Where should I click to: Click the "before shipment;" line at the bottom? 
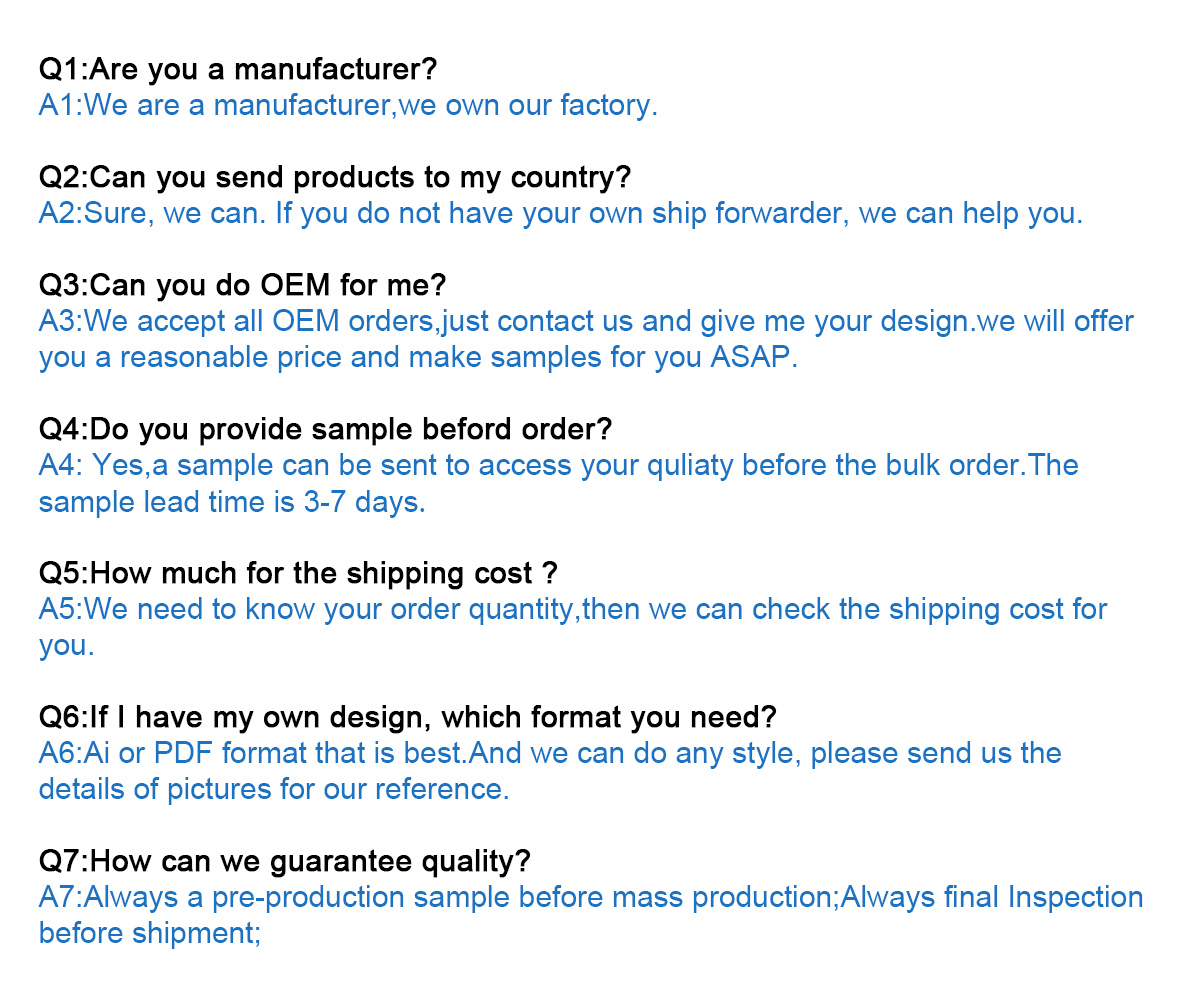click(150, 933)
